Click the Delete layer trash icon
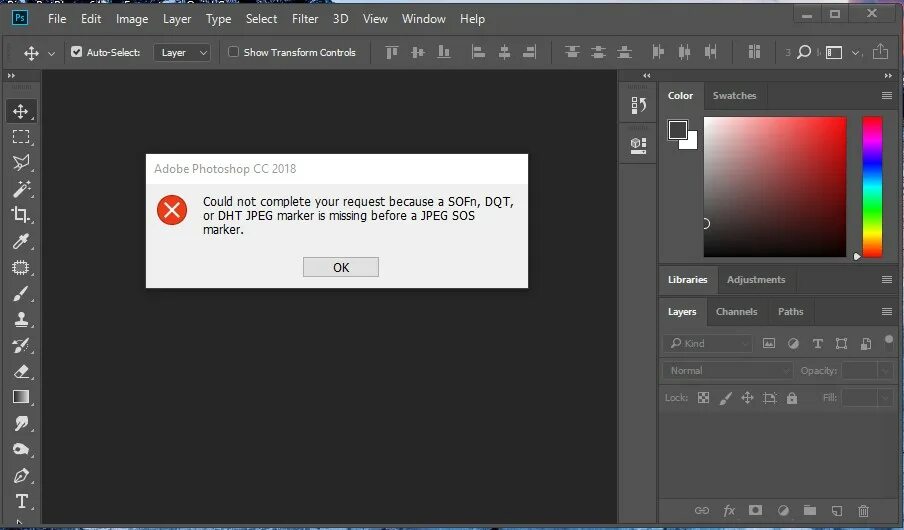The image size is (904, 530). 863,510
